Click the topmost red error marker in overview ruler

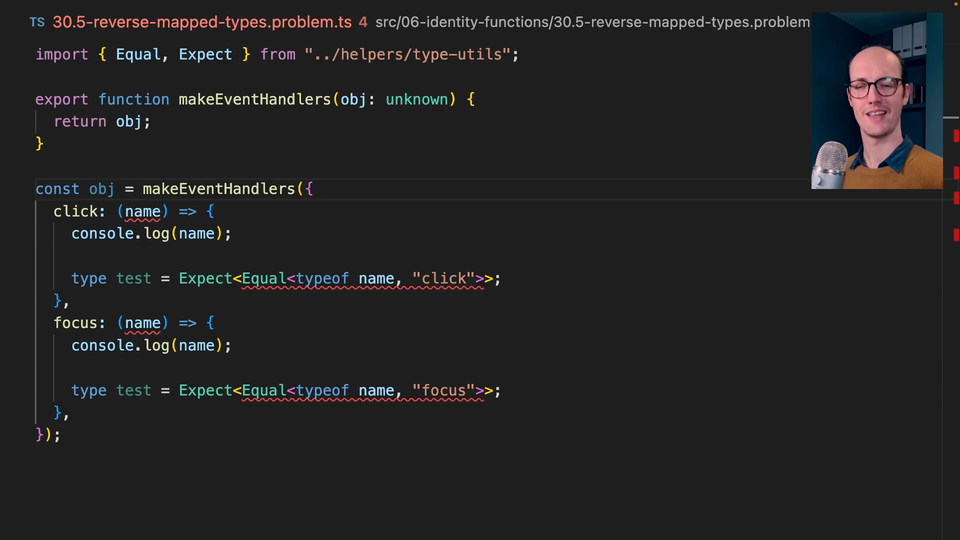click(x=956, y=136)
